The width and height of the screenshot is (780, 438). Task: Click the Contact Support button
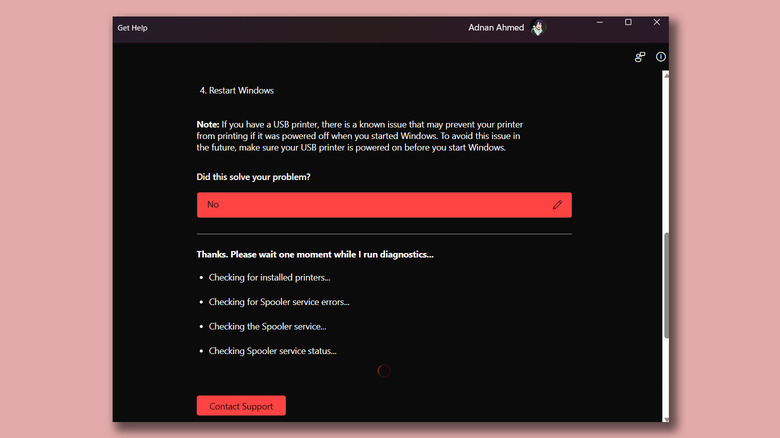241,406
